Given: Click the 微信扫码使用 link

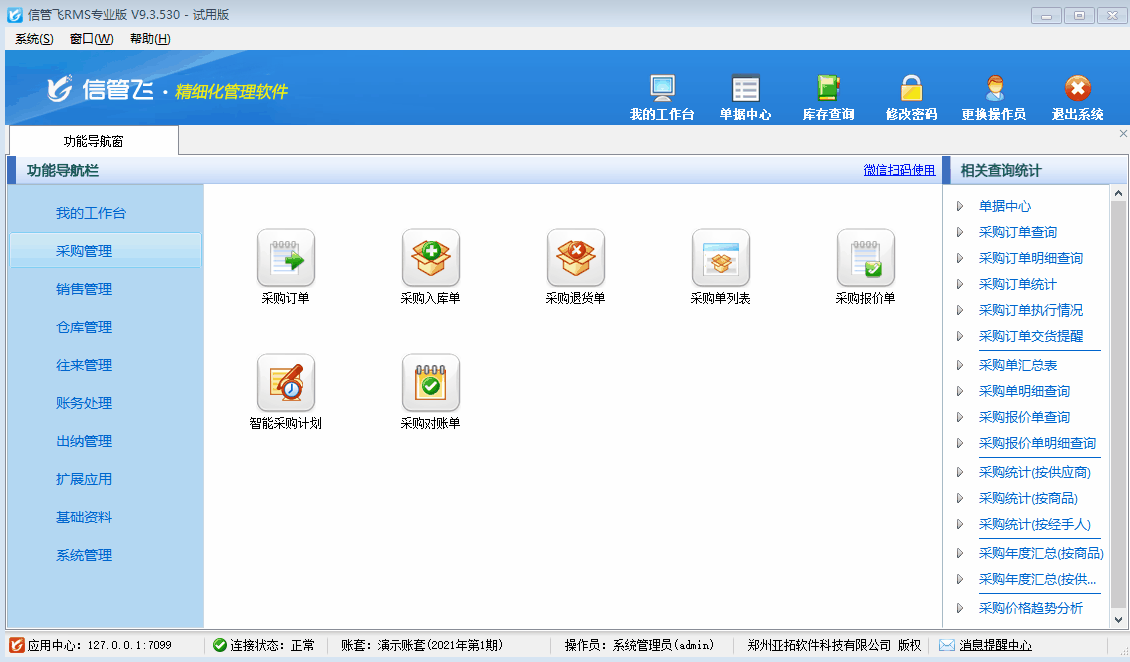Looking at the screenshot, I should [899, 170].
